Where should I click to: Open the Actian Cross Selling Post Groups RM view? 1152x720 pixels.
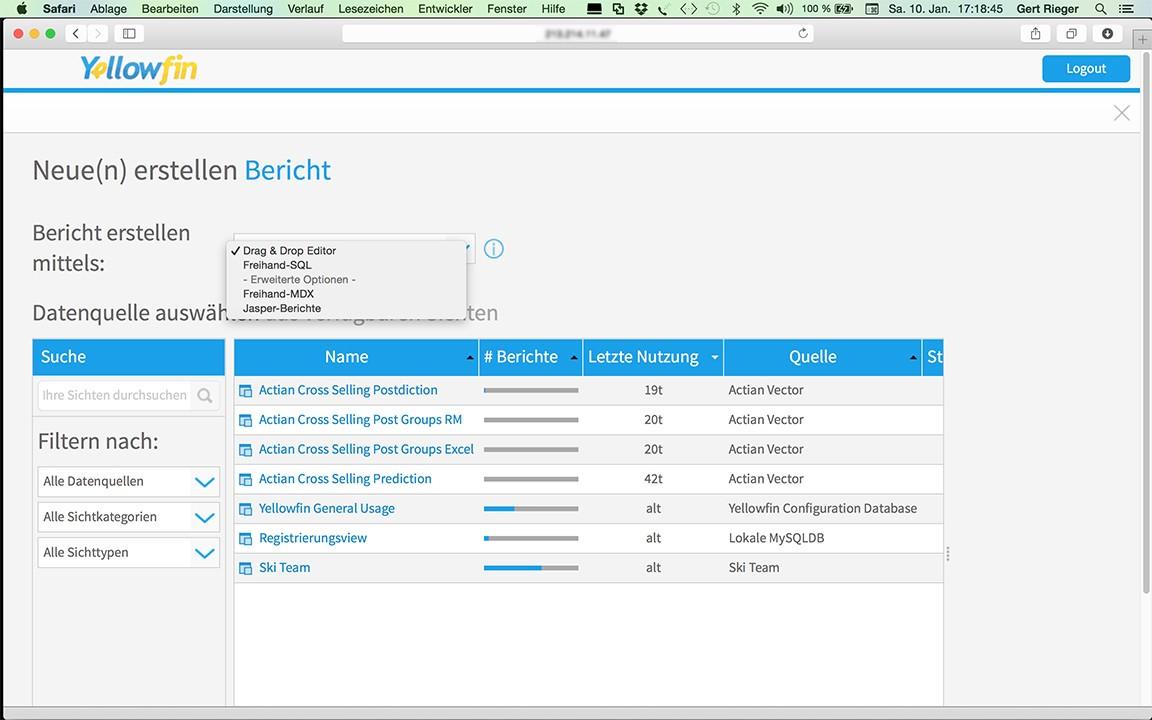pos(361,420)
